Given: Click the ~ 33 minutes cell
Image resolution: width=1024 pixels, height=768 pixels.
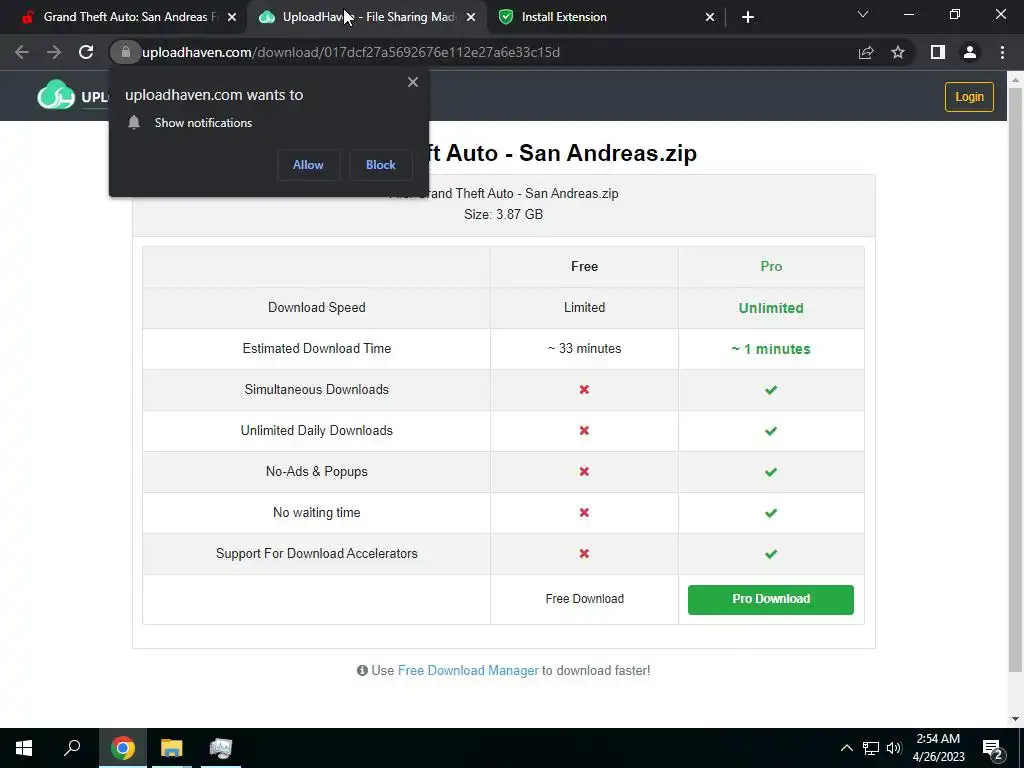Looking at the screenshot, I should [584, 349].
